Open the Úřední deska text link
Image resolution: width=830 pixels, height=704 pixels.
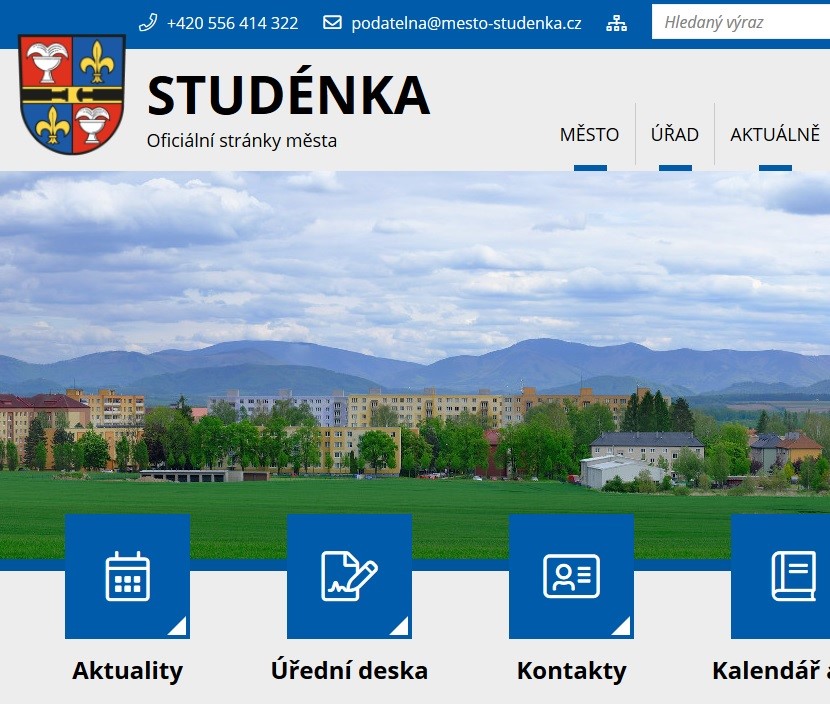coord(349,670)
